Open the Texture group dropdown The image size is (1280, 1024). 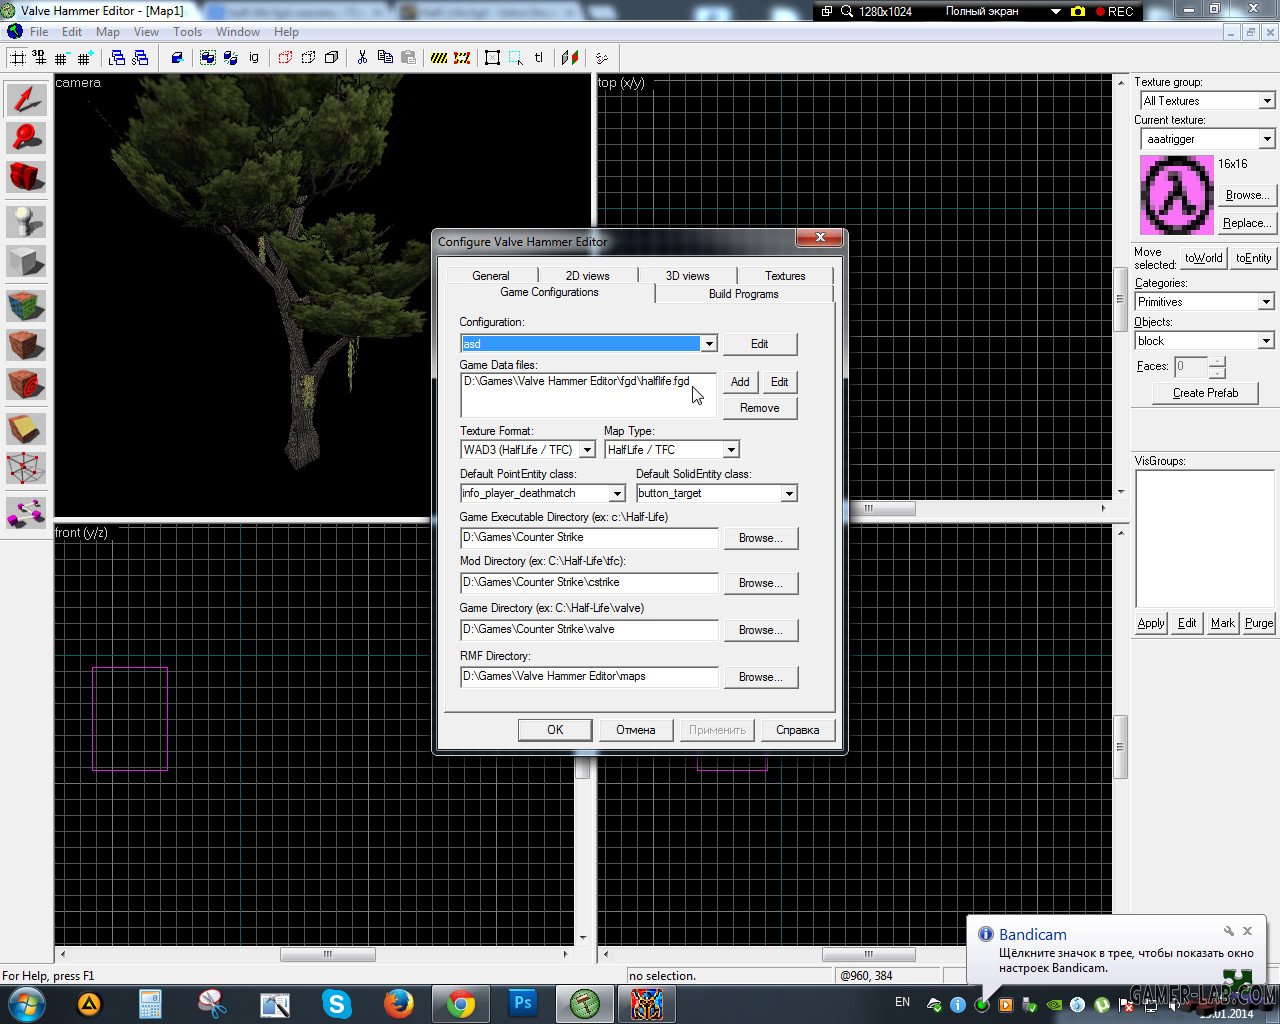pyautogui.click(x=1267, y=101)
